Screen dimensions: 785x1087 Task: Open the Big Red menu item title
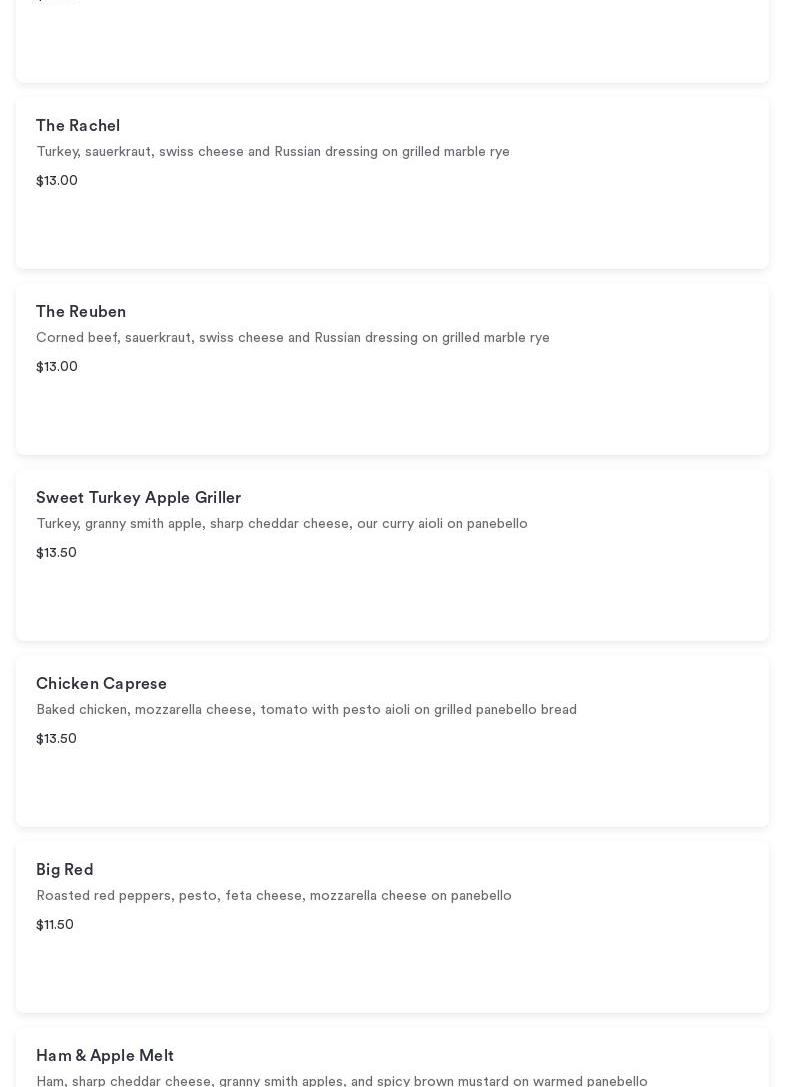65,870
